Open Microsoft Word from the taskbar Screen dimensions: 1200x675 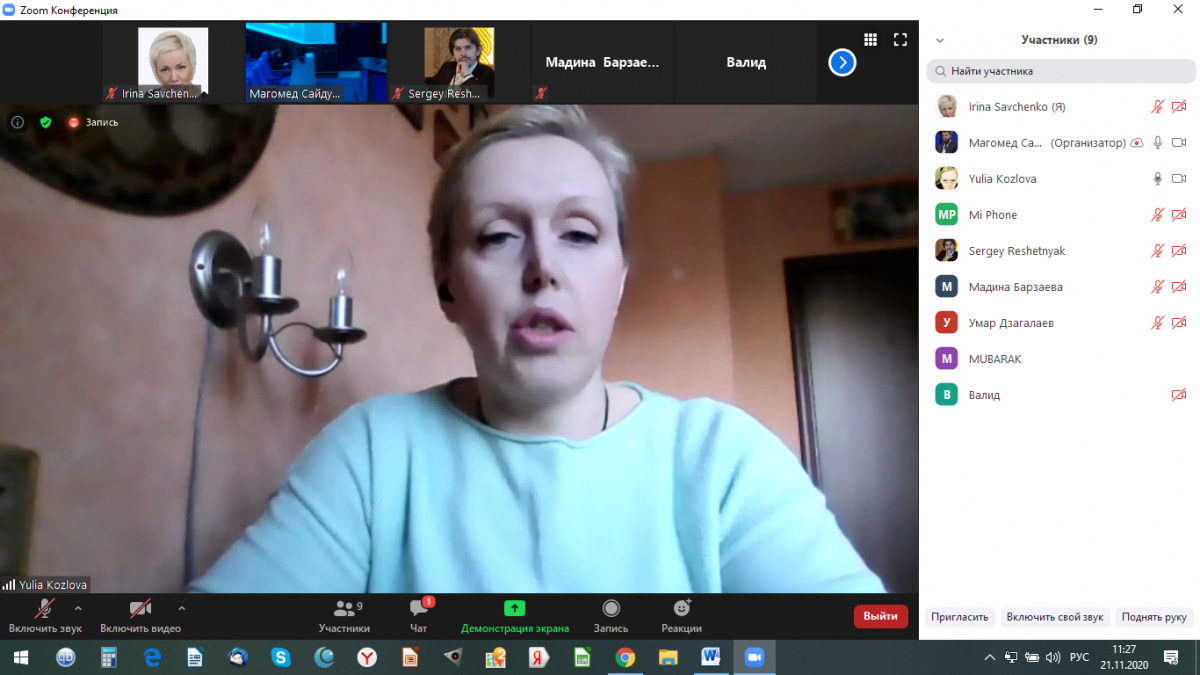(x=711, y=657)
